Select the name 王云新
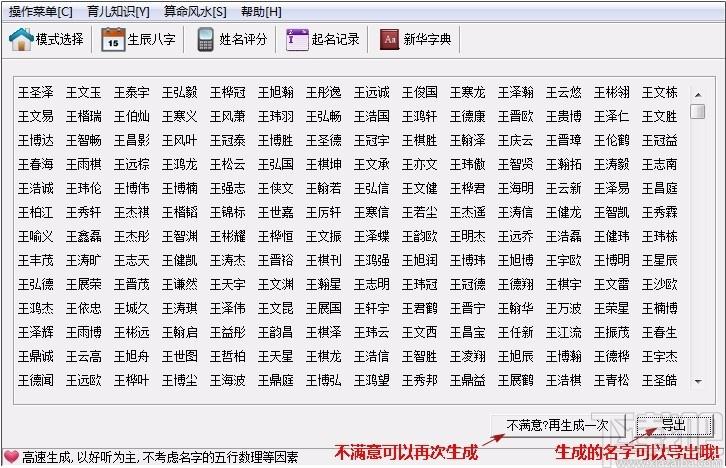Image resolution: width=726 pixels, height=468 pixels. pos(563,188)
